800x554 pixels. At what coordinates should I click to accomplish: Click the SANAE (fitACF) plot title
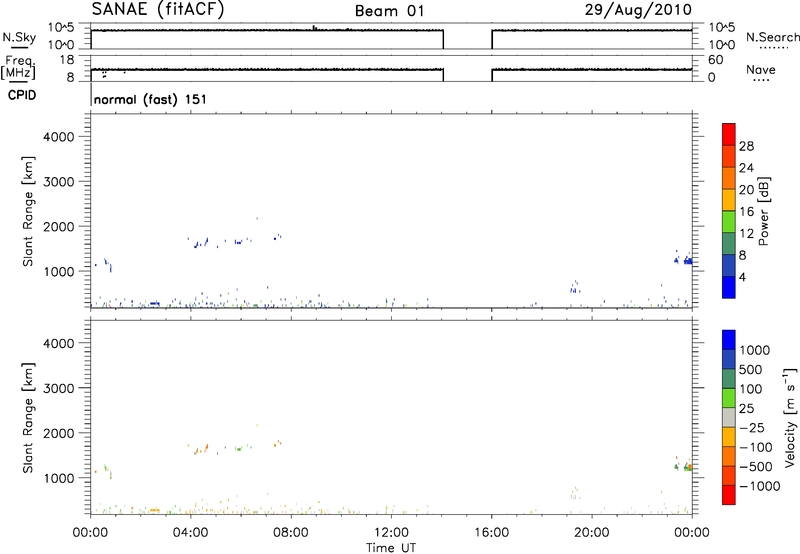tap(158, 9)
